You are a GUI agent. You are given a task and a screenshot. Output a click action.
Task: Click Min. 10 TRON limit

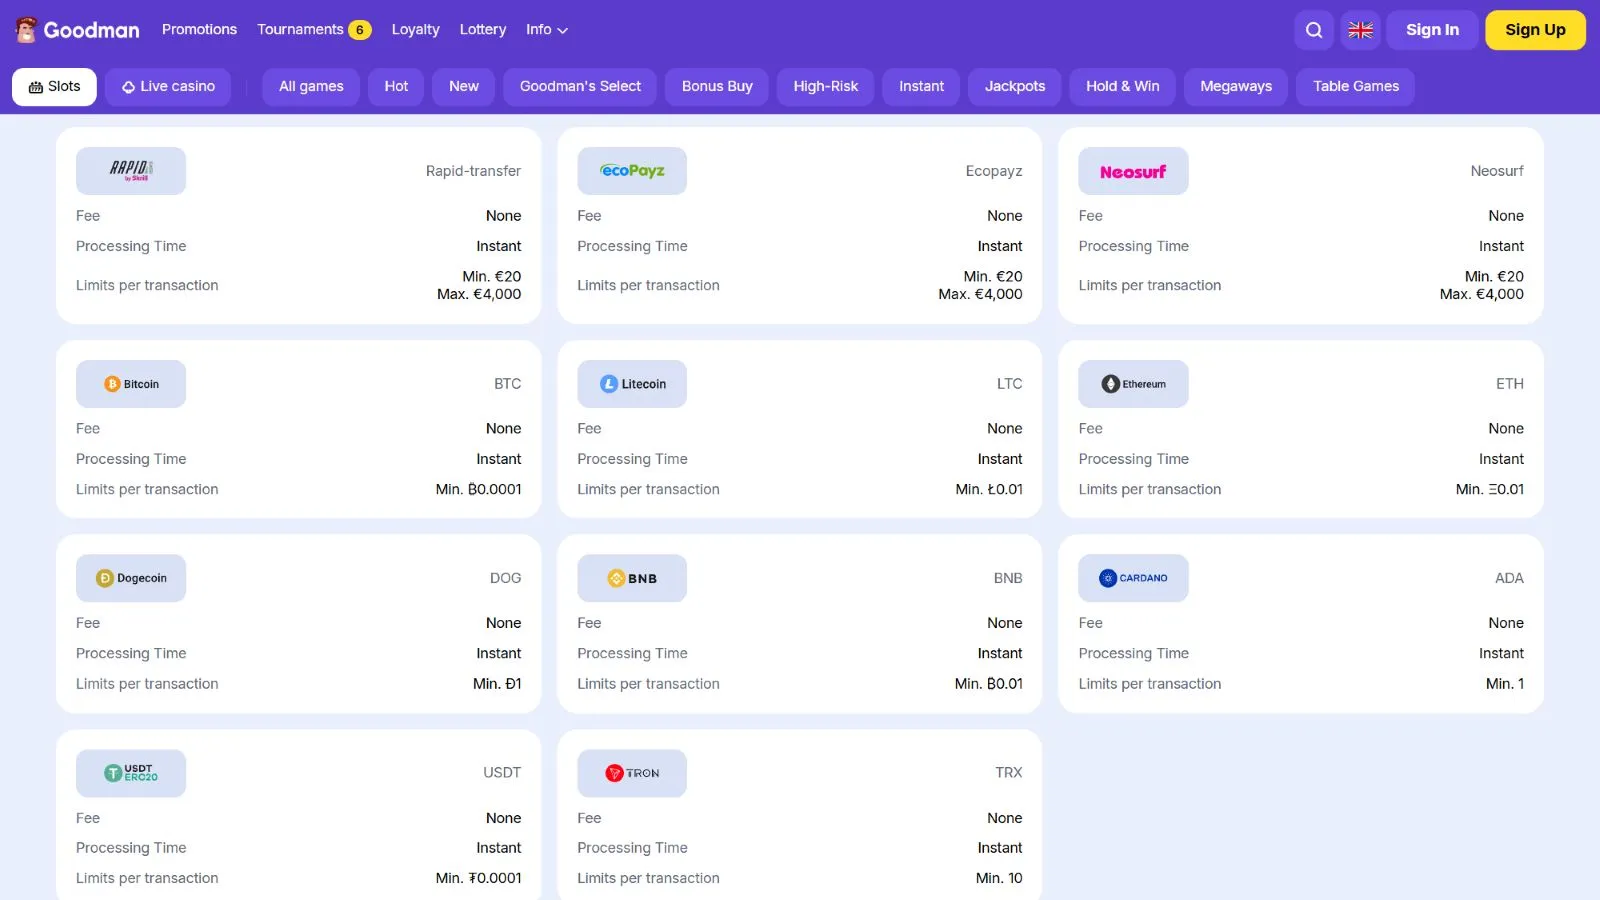[999, 878]
